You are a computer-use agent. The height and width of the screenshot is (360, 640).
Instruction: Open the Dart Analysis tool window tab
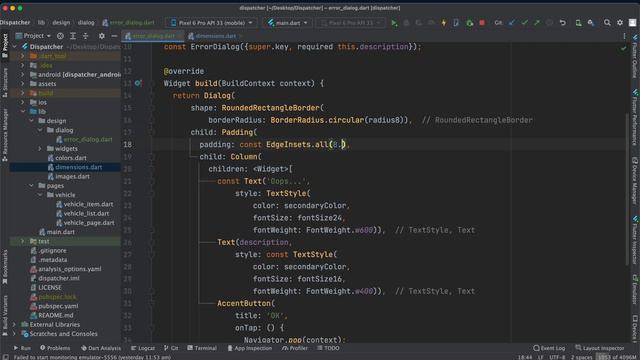(x=101, y=348)
